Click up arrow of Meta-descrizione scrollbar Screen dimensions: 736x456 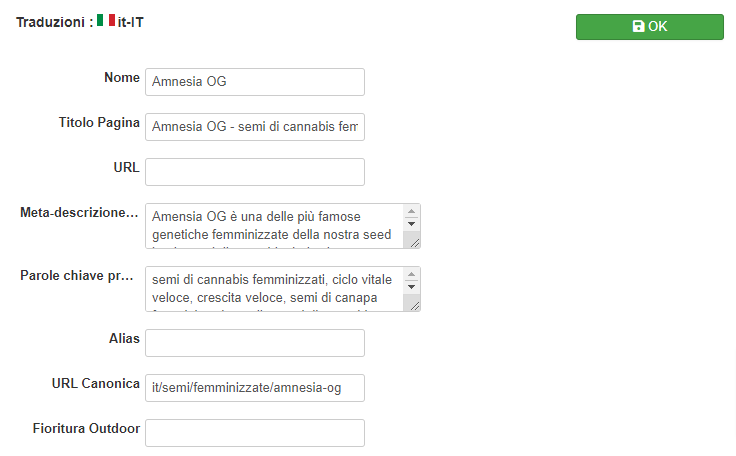[412, 211]
